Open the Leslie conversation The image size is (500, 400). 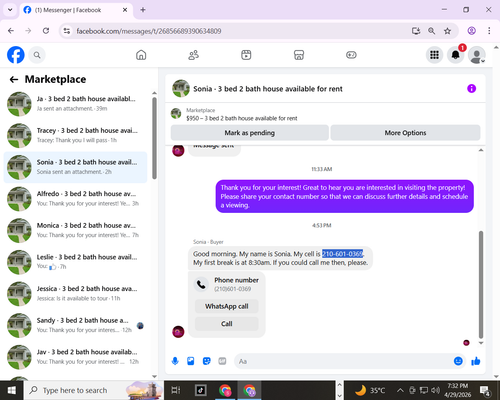coord(75,262)
